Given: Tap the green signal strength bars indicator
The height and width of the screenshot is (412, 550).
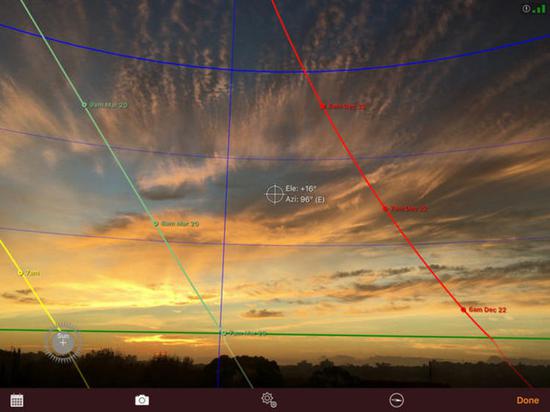Looking at the screenshot, I should 539,9.
